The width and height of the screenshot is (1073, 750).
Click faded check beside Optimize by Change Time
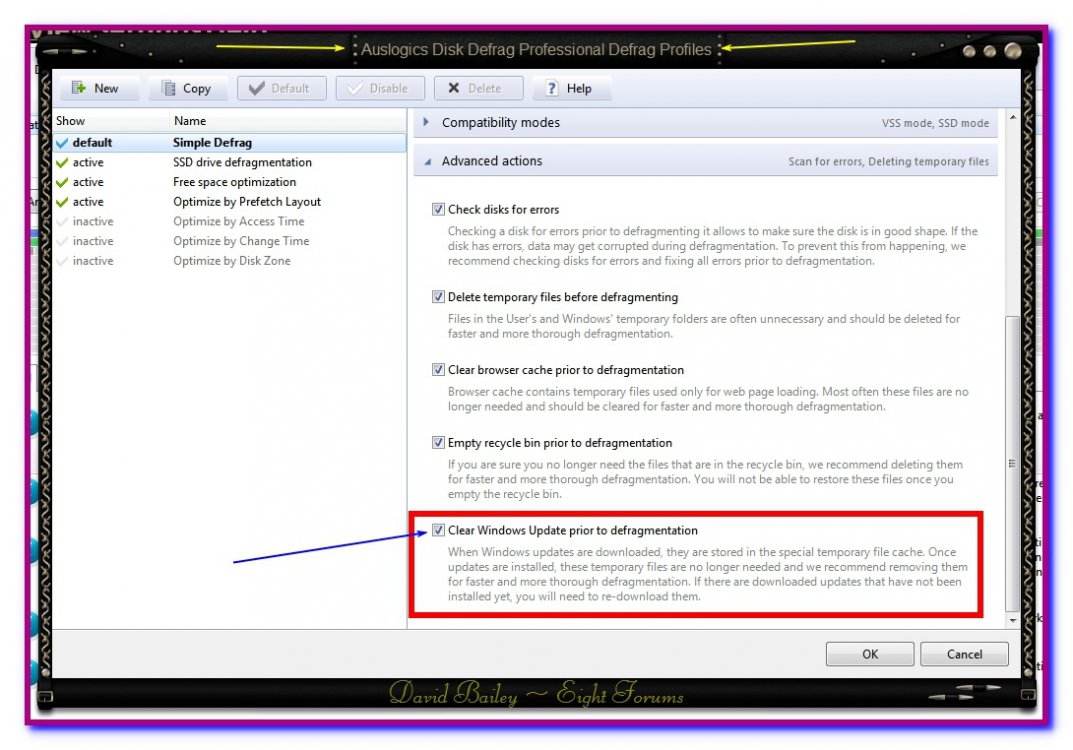[x=62, y=242]
